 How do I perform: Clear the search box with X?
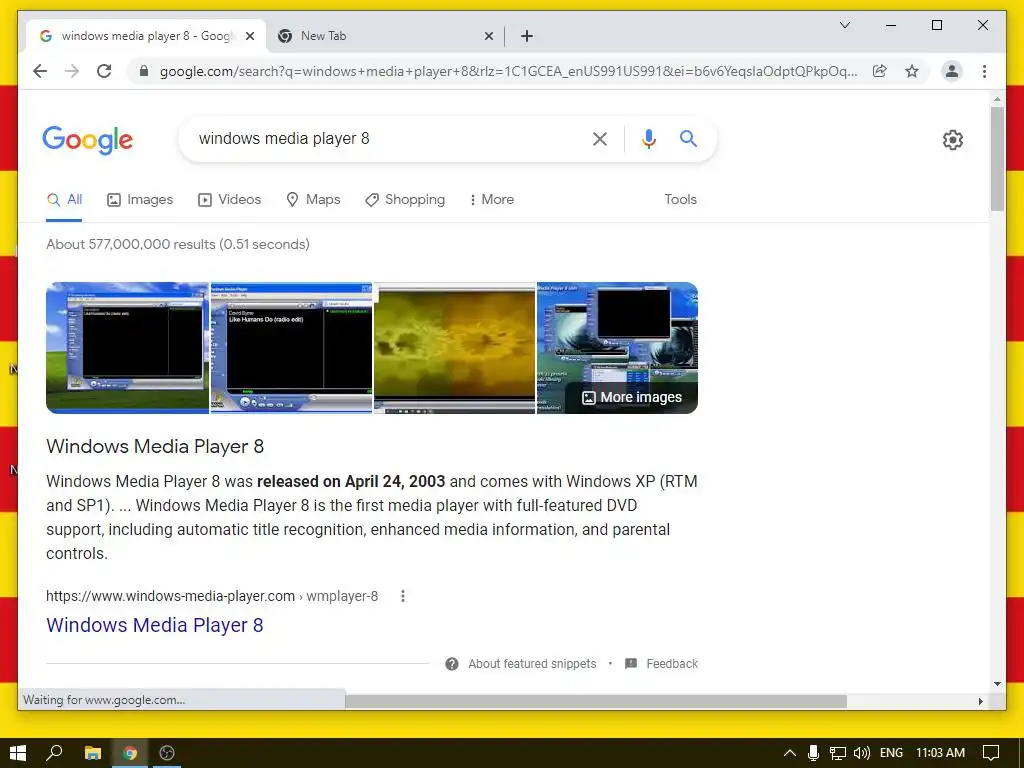(600, 138)
